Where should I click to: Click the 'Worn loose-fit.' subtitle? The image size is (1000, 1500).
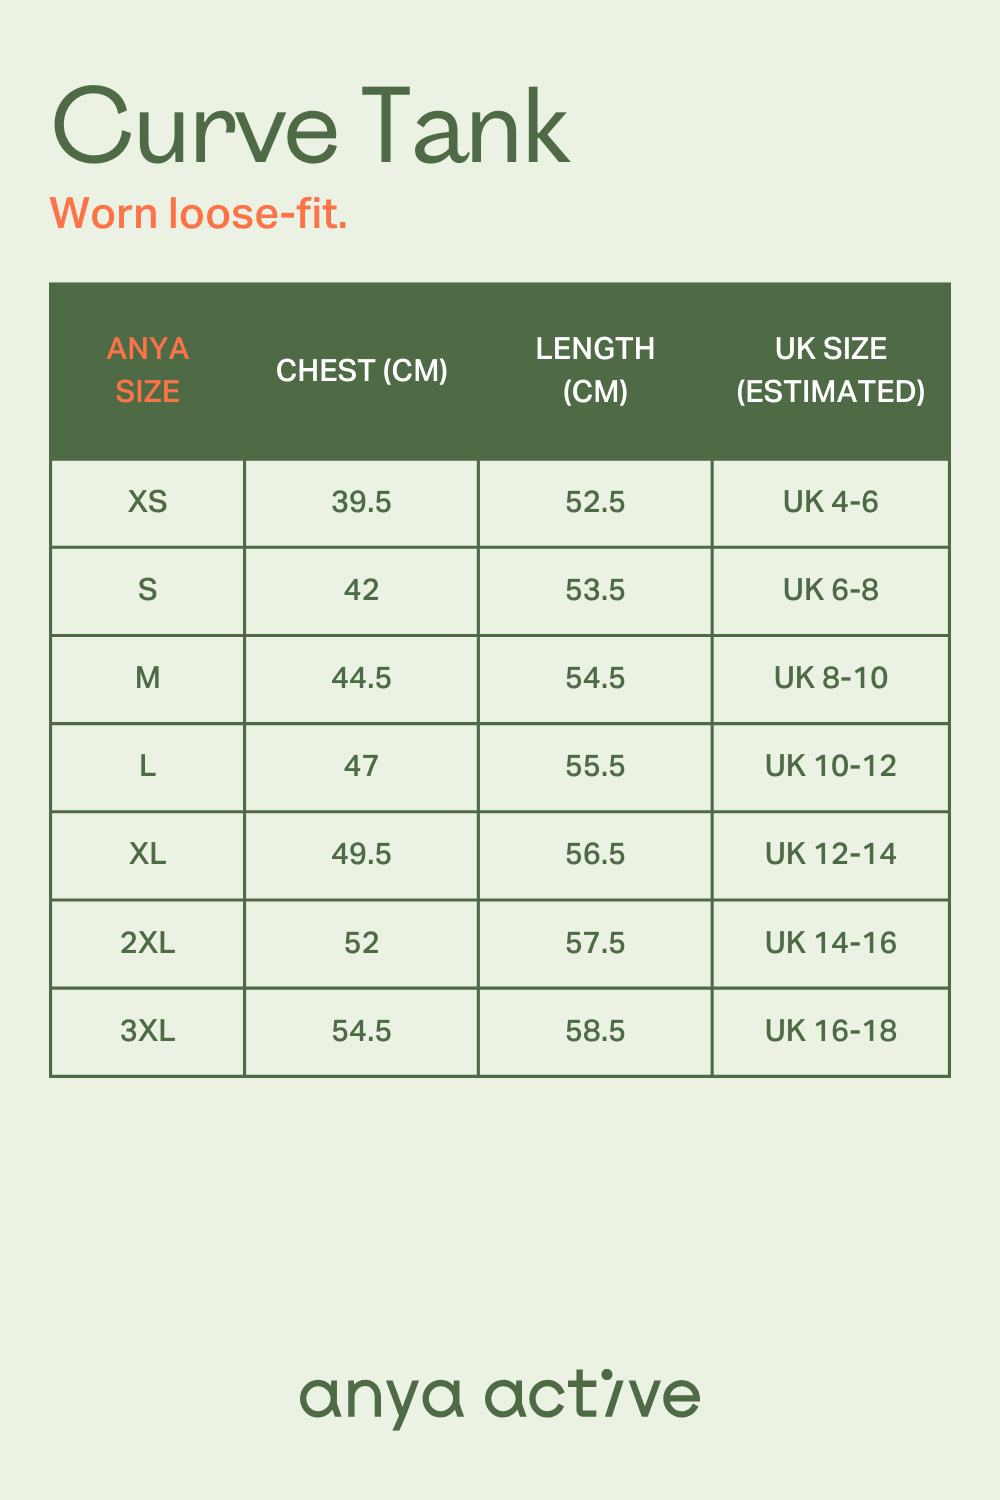click(x=199, y=213)
